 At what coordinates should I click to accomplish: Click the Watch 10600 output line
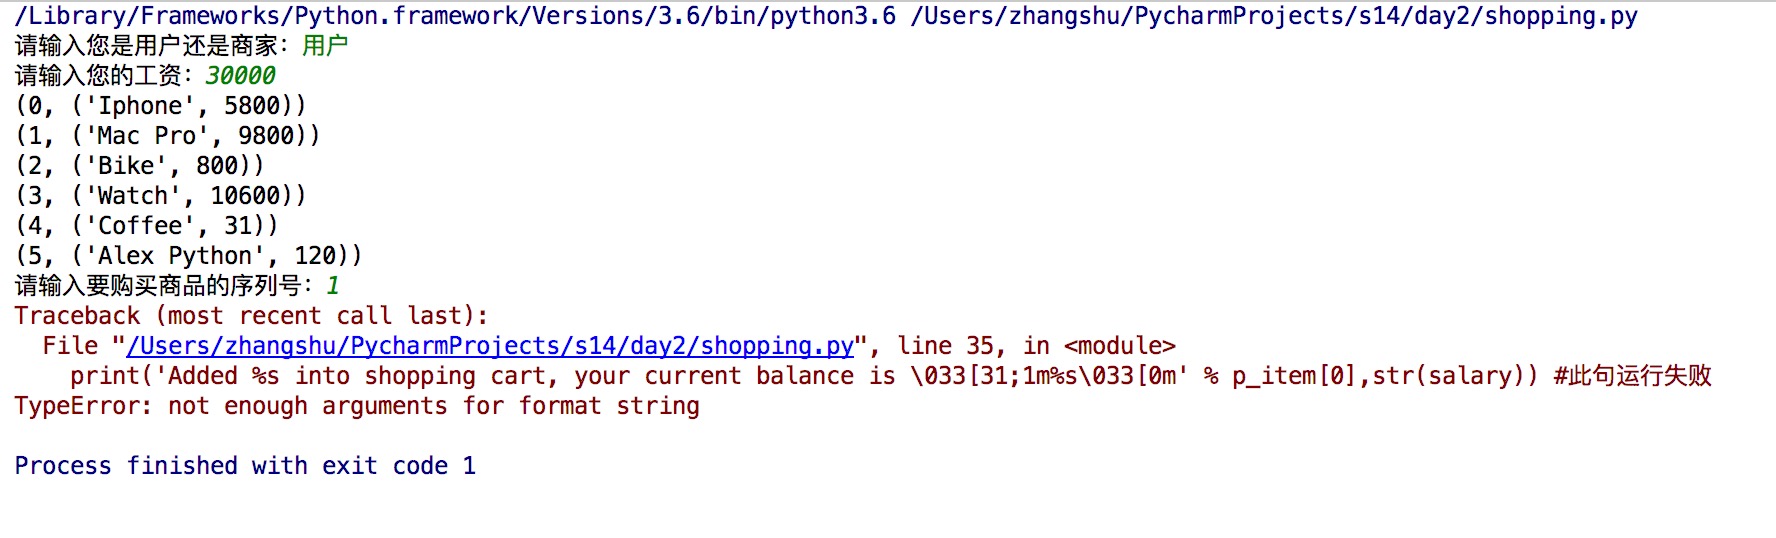click(161, 196)
